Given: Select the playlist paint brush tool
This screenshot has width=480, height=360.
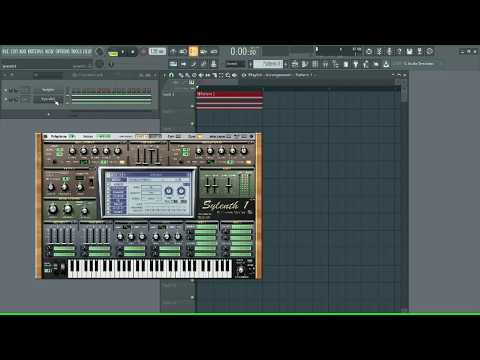Looking at the screenshot, I should [188, 75].
